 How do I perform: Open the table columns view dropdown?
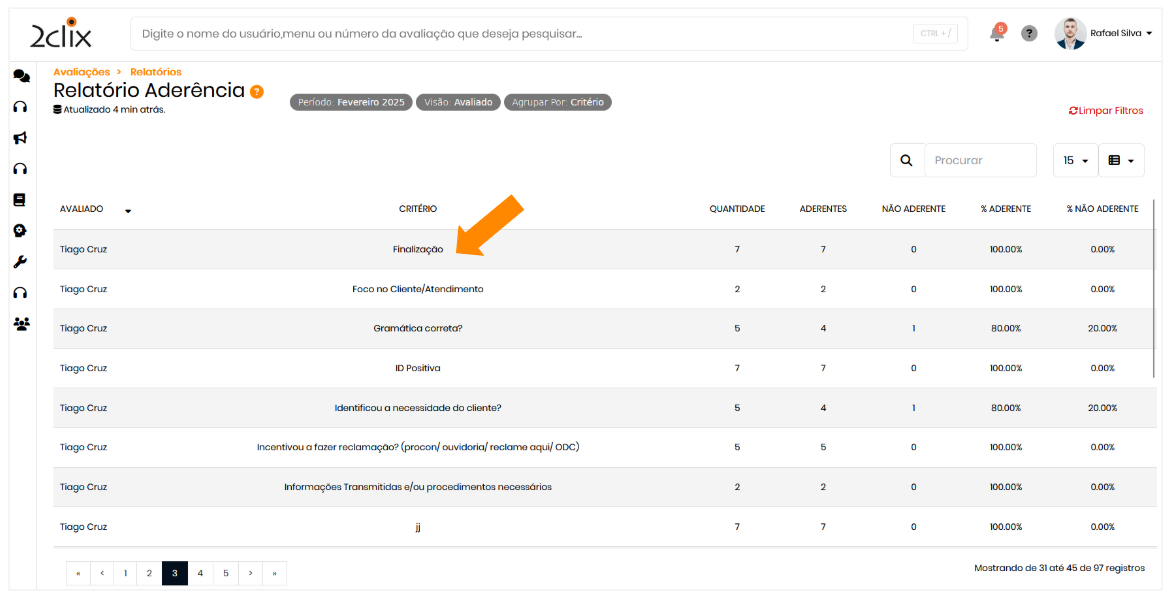(x=1121, y=160)
